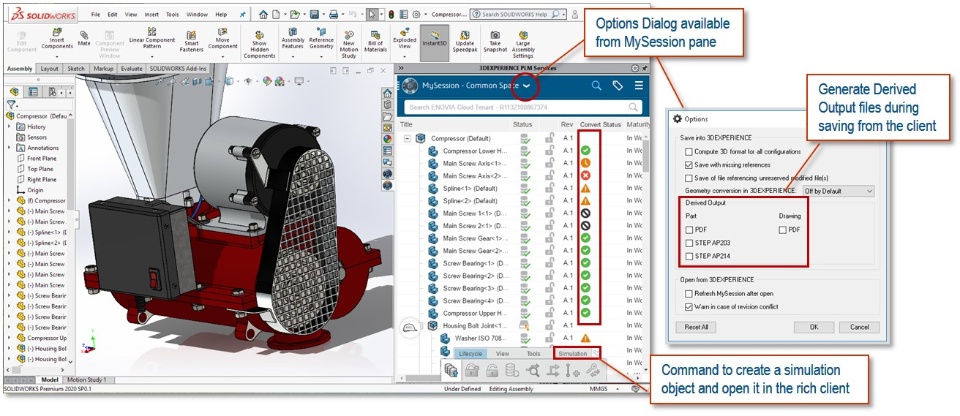Open Linear Component Pattern tool
Image resolution: width=960 pixels, height=416 pixels.
(x=151, y=40)
